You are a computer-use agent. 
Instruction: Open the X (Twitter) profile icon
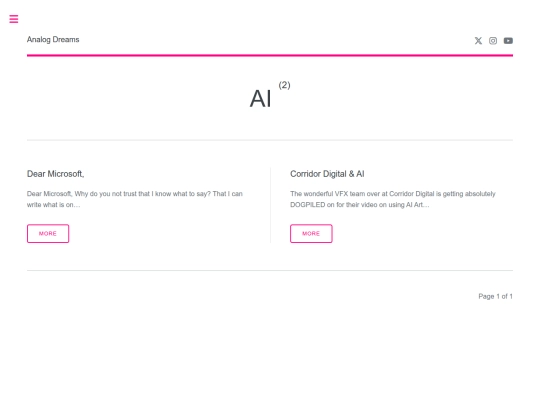[478, 41]
